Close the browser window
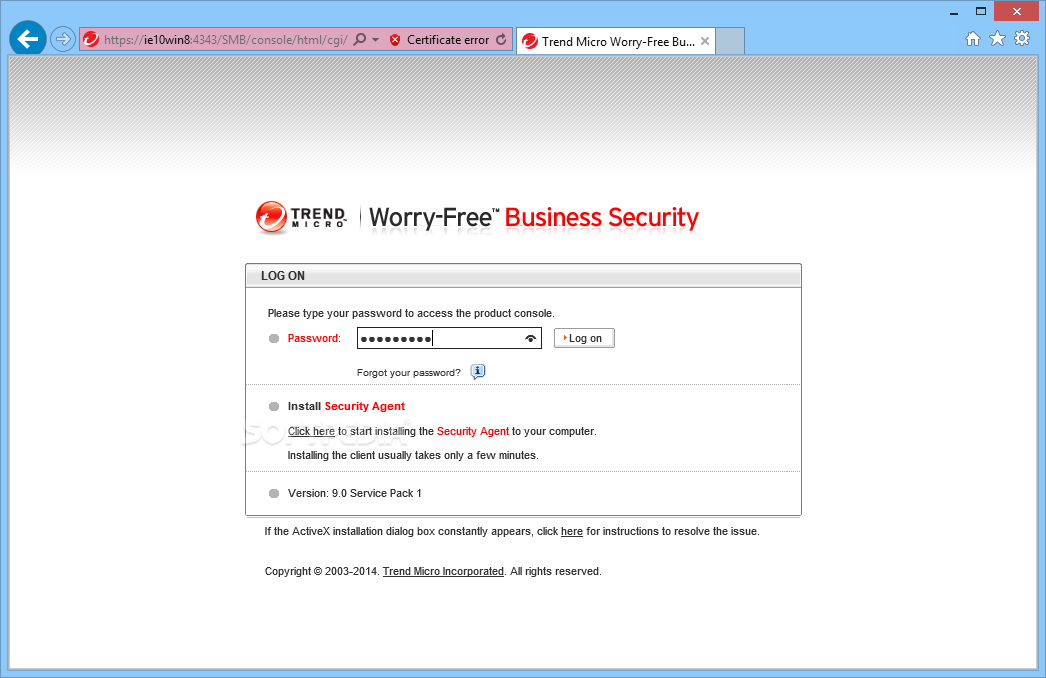This screenshot has width=1046, height=678. 1017,11
